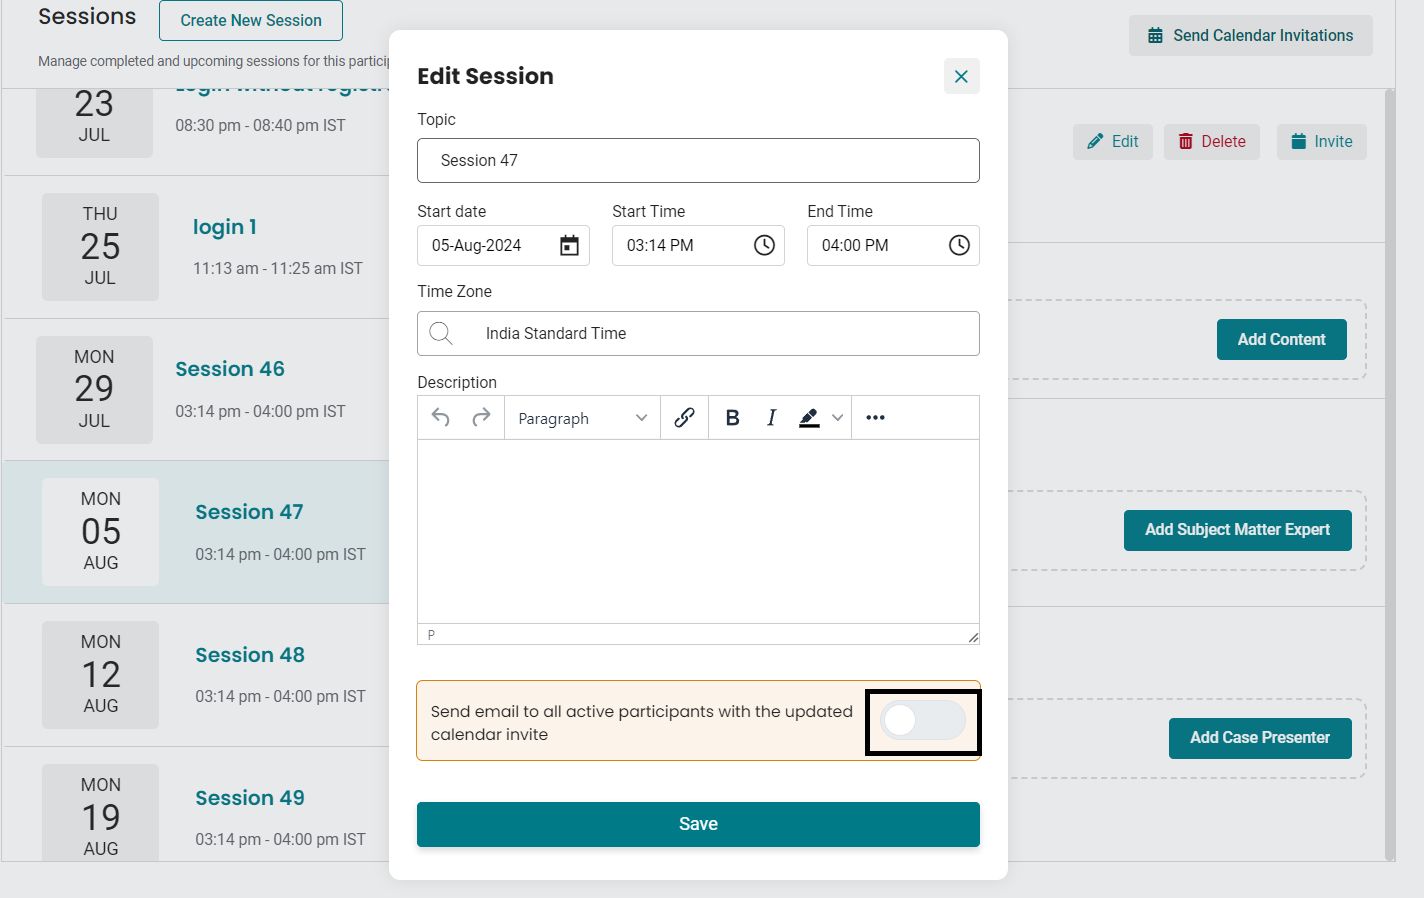Click Create New Session button
The width and height of the screenshot is (1424, 898).
pyautogui.click(x=251, y=20)
